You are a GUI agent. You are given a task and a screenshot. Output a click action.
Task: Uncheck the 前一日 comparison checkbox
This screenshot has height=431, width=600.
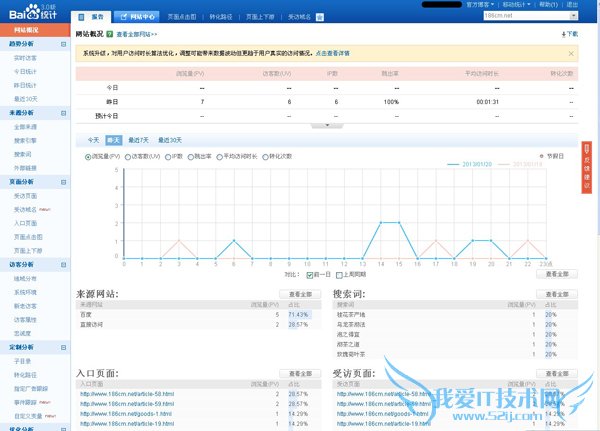pyautogui.click(x=310, y=275)
